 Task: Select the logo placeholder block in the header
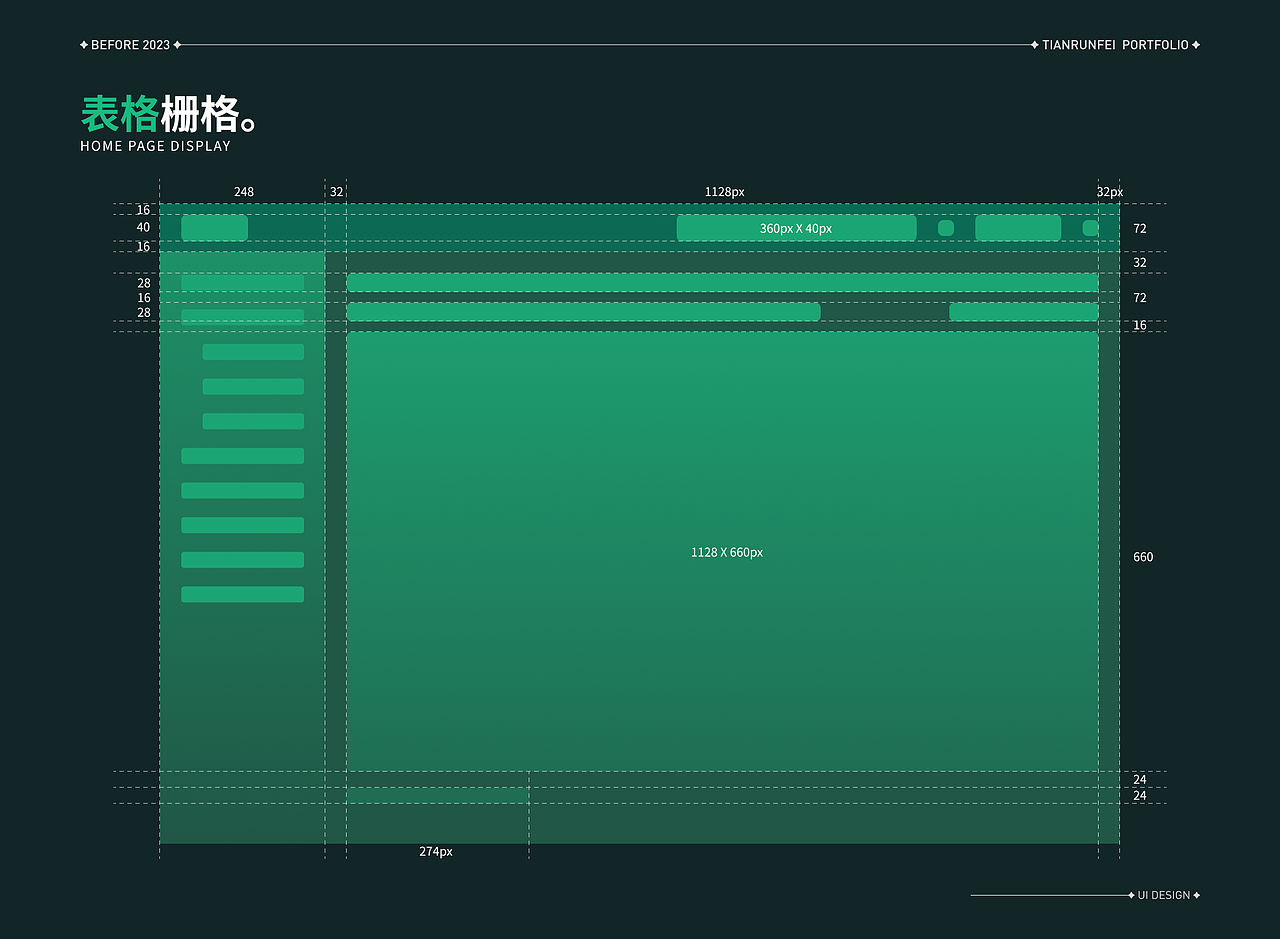point(214,228)
